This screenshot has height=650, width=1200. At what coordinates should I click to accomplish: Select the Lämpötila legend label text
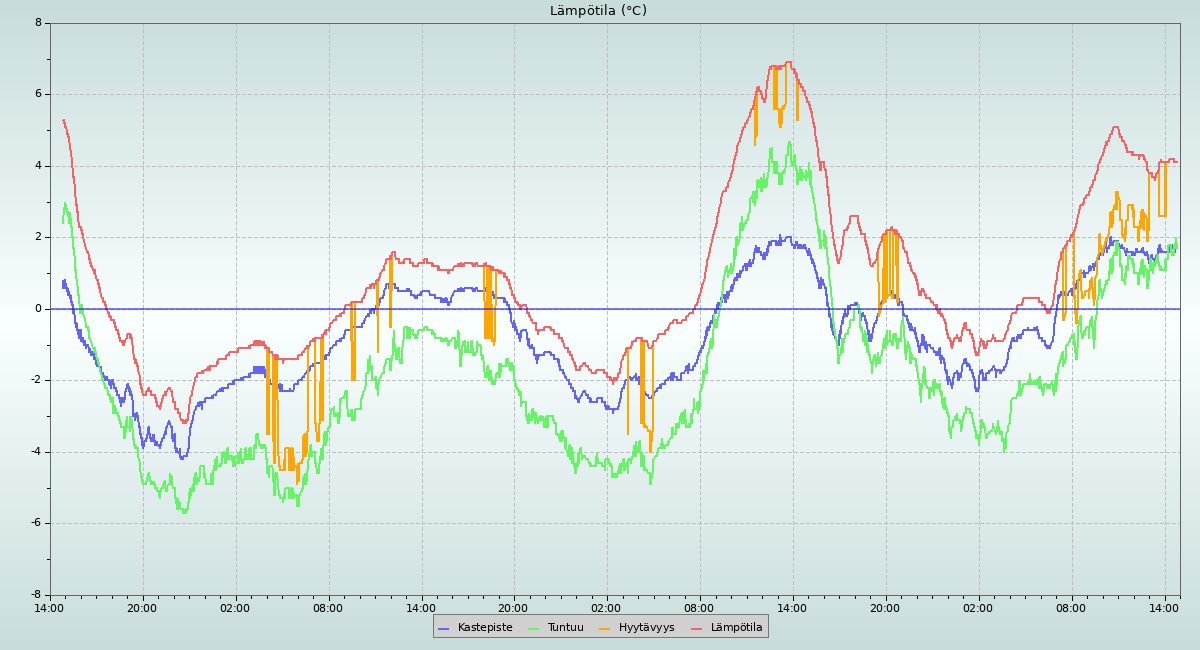click(x=736, y=628)
